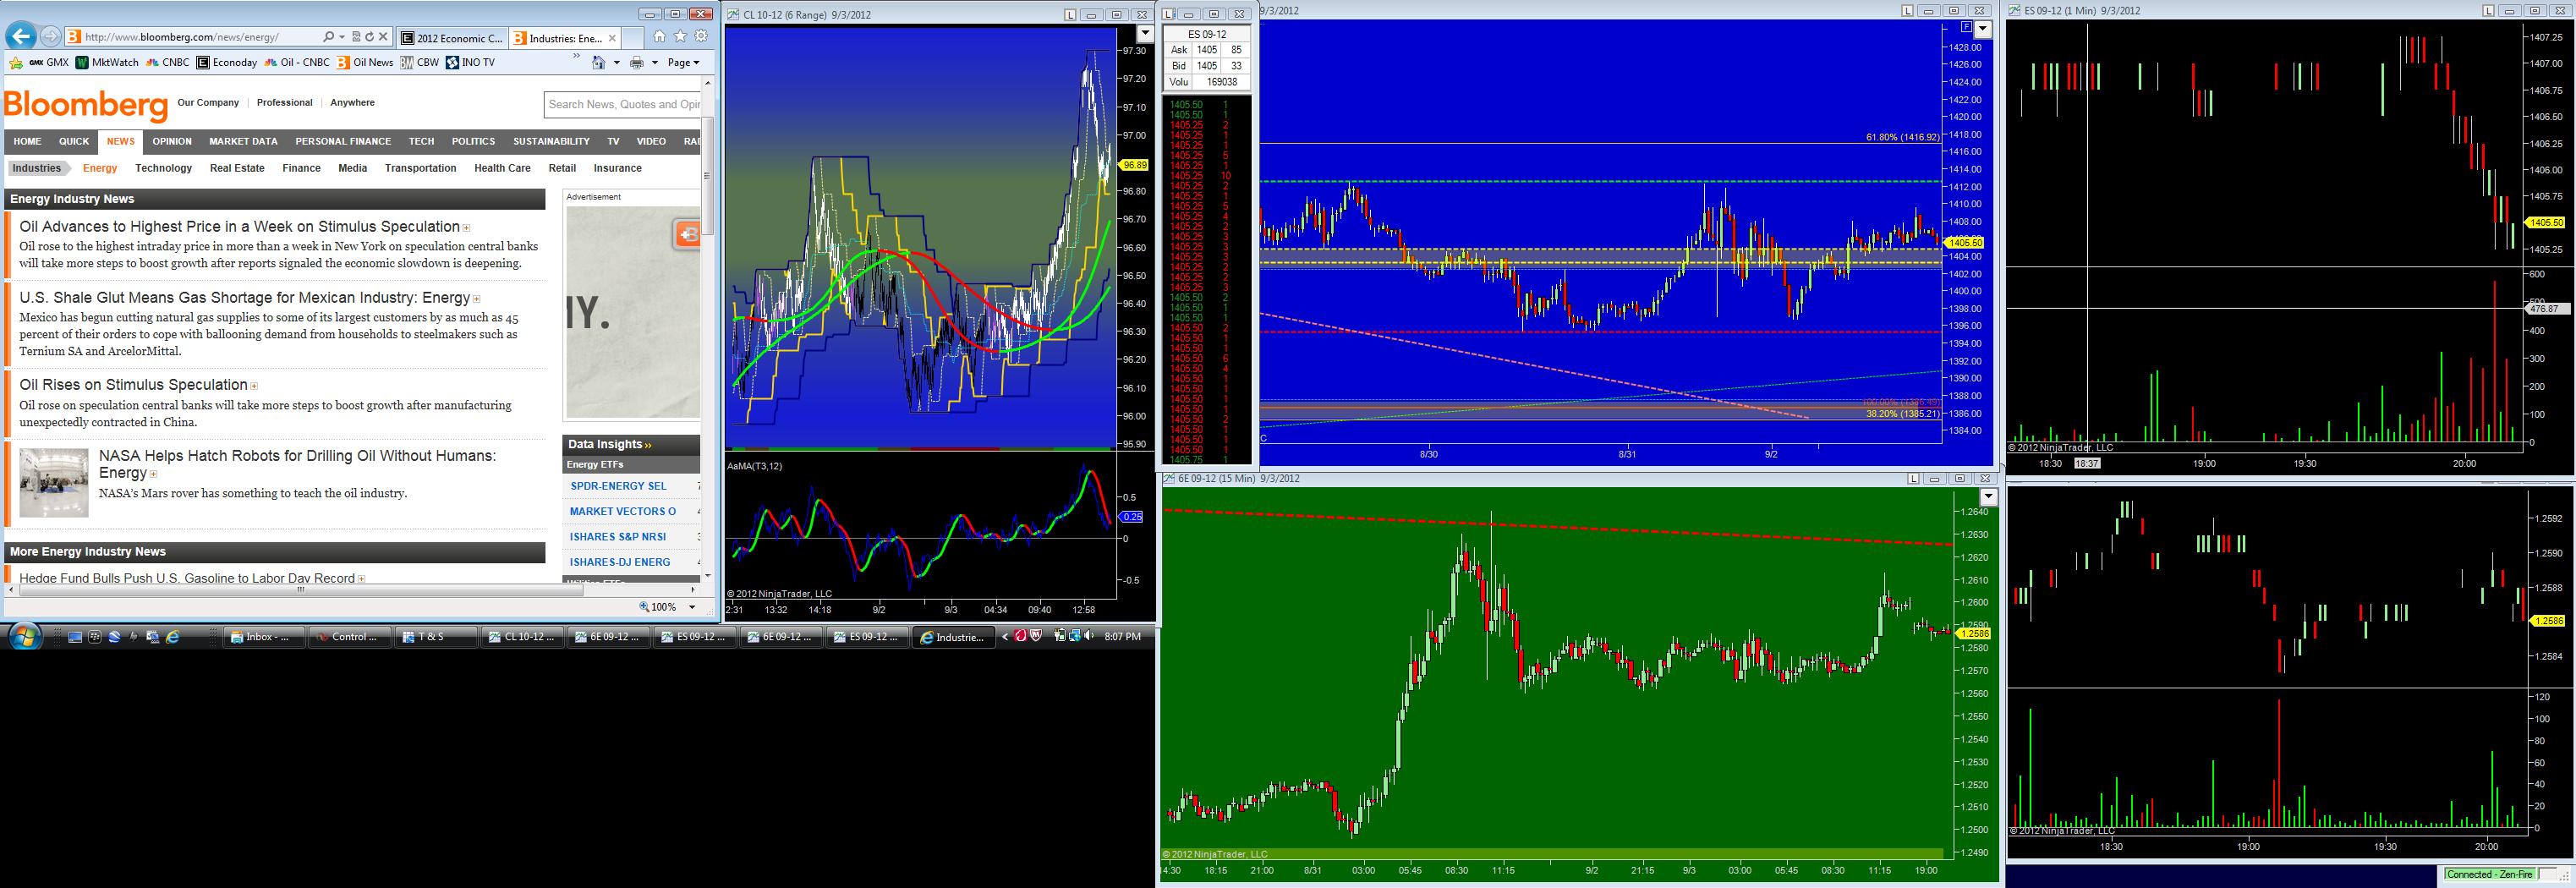Launch Internet Explorer from quick launch
The height and width of the screenshot is (888, 2576).
(x=172, y=636)
